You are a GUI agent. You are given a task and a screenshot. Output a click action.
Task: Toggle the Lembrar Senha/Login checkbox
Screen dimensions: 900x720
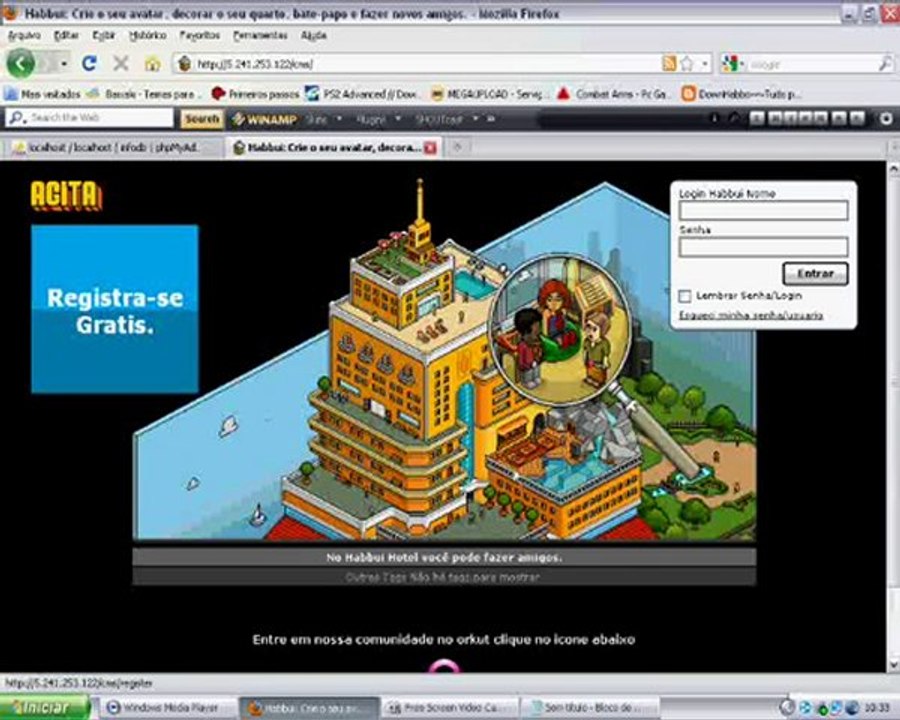click(x=684, y=296)
